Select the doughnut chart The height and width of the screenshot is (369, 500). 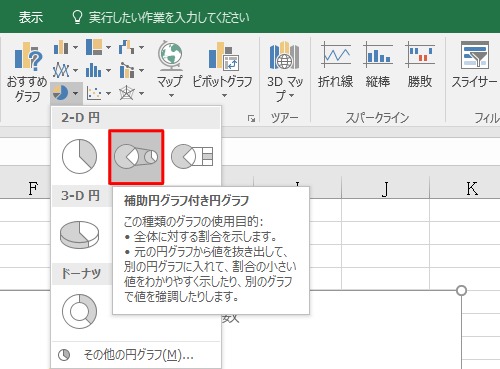tap(79, 311)
